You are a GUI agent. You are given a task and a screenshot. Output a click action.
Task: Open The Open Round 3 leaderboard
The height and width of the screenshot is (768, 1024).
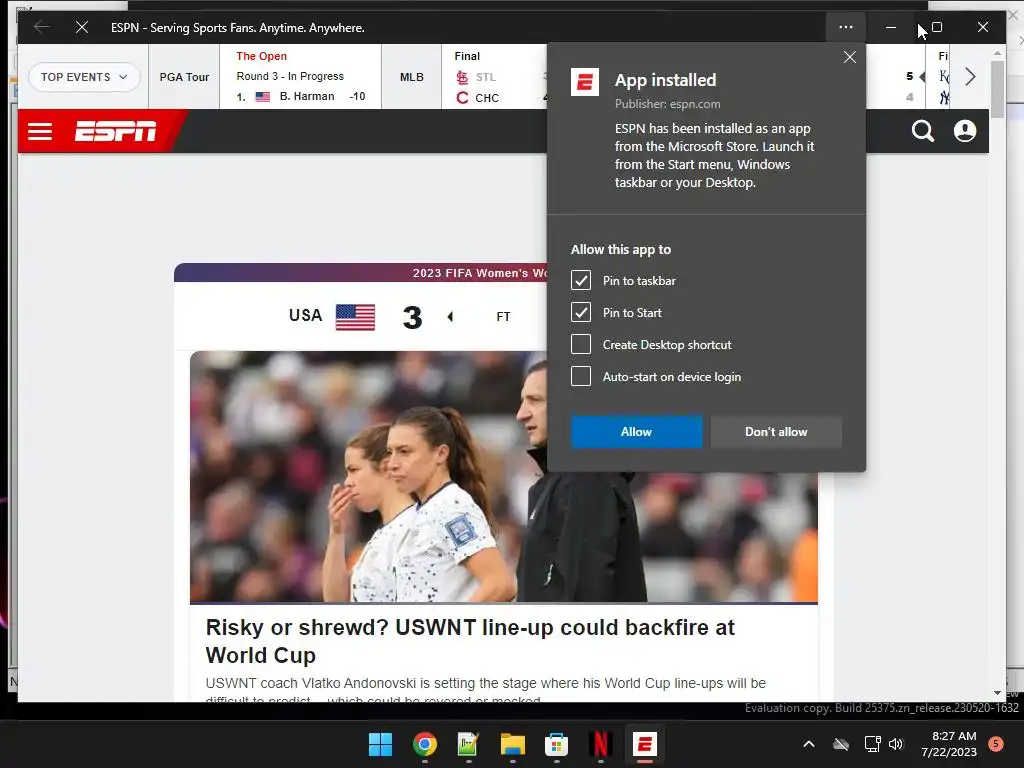(300, 76)
